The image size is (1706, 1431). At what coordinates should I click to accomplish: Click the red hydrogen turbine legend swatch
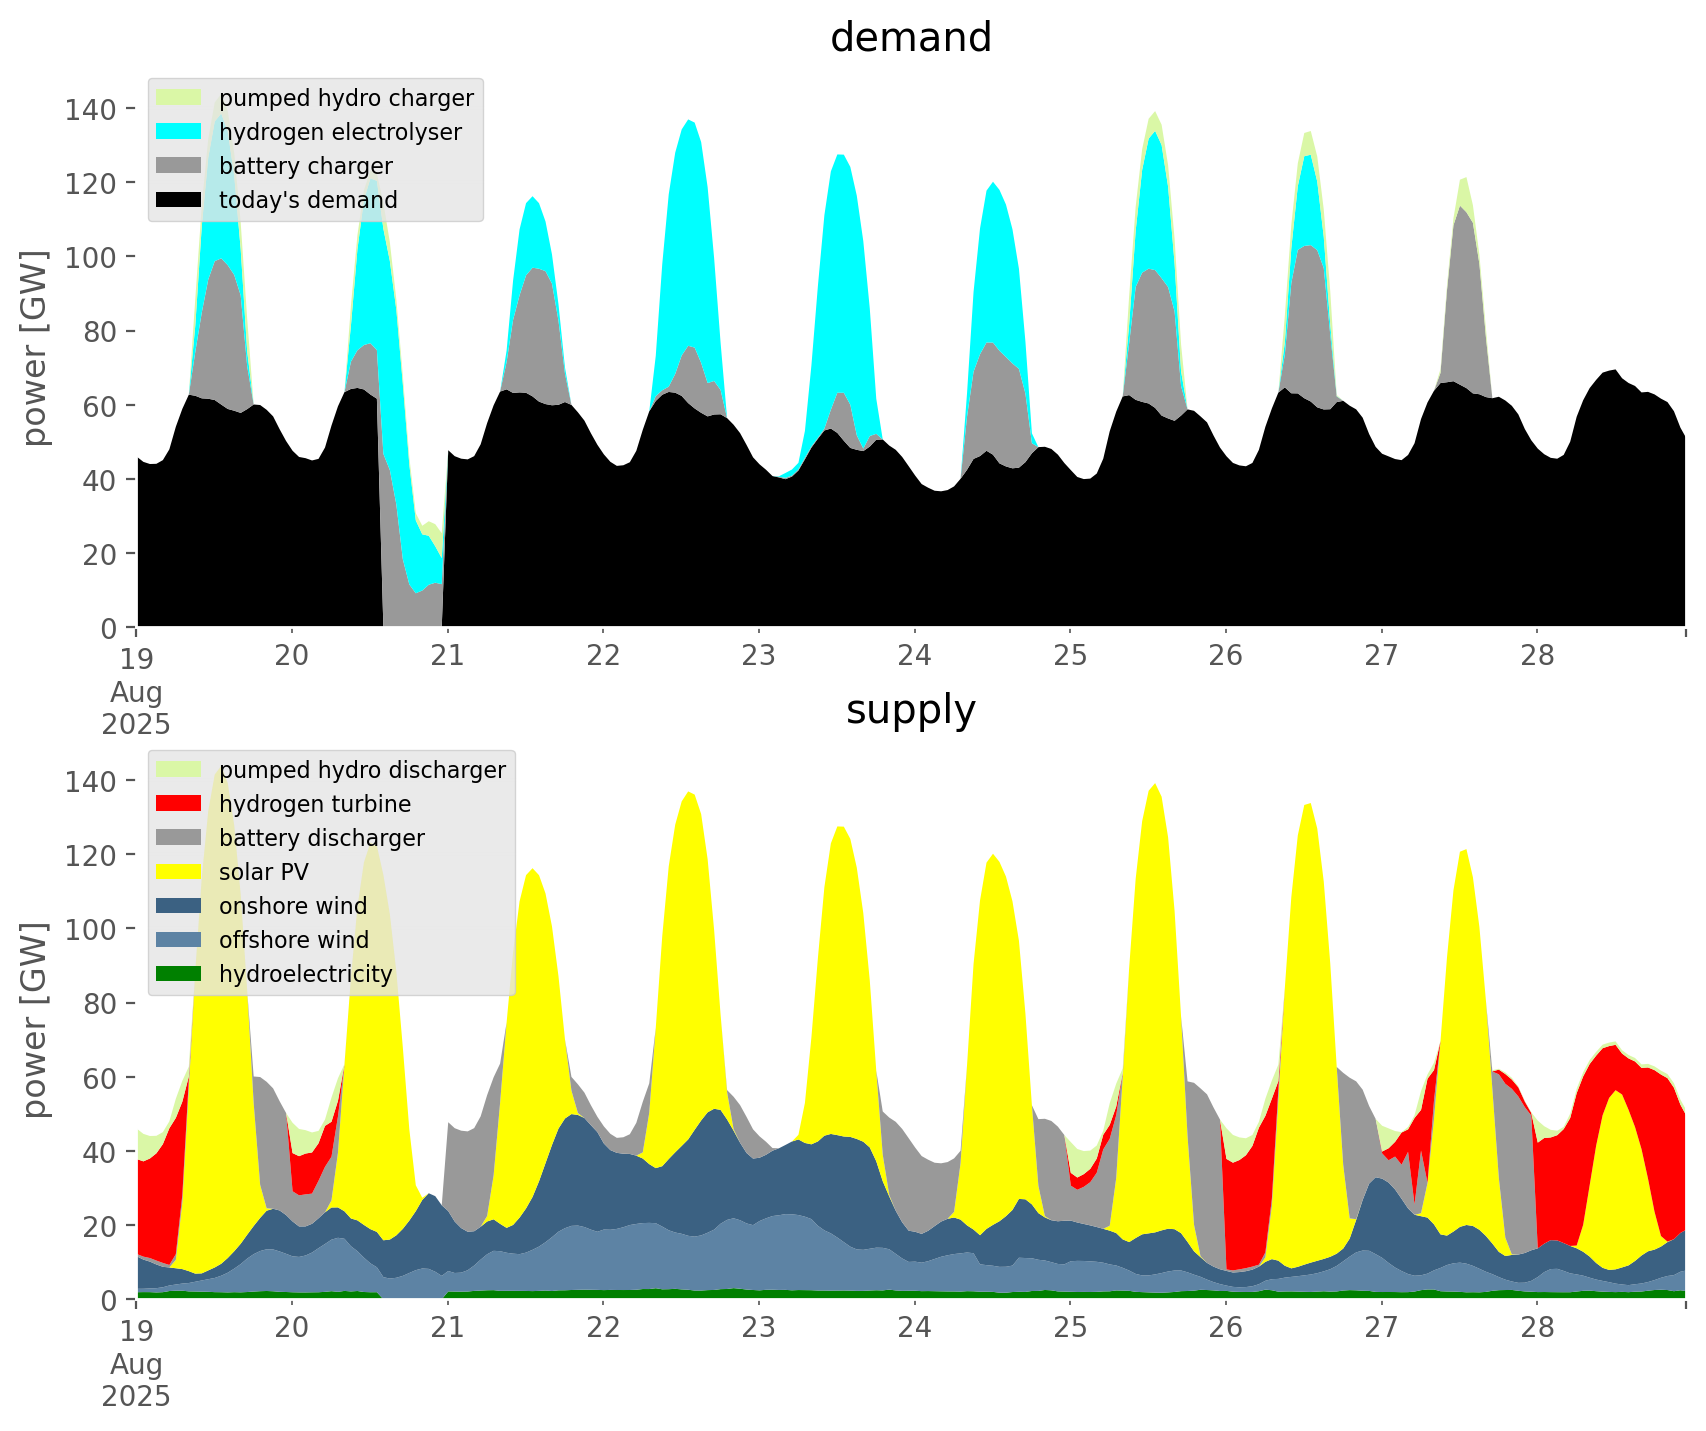pos(179,804)
